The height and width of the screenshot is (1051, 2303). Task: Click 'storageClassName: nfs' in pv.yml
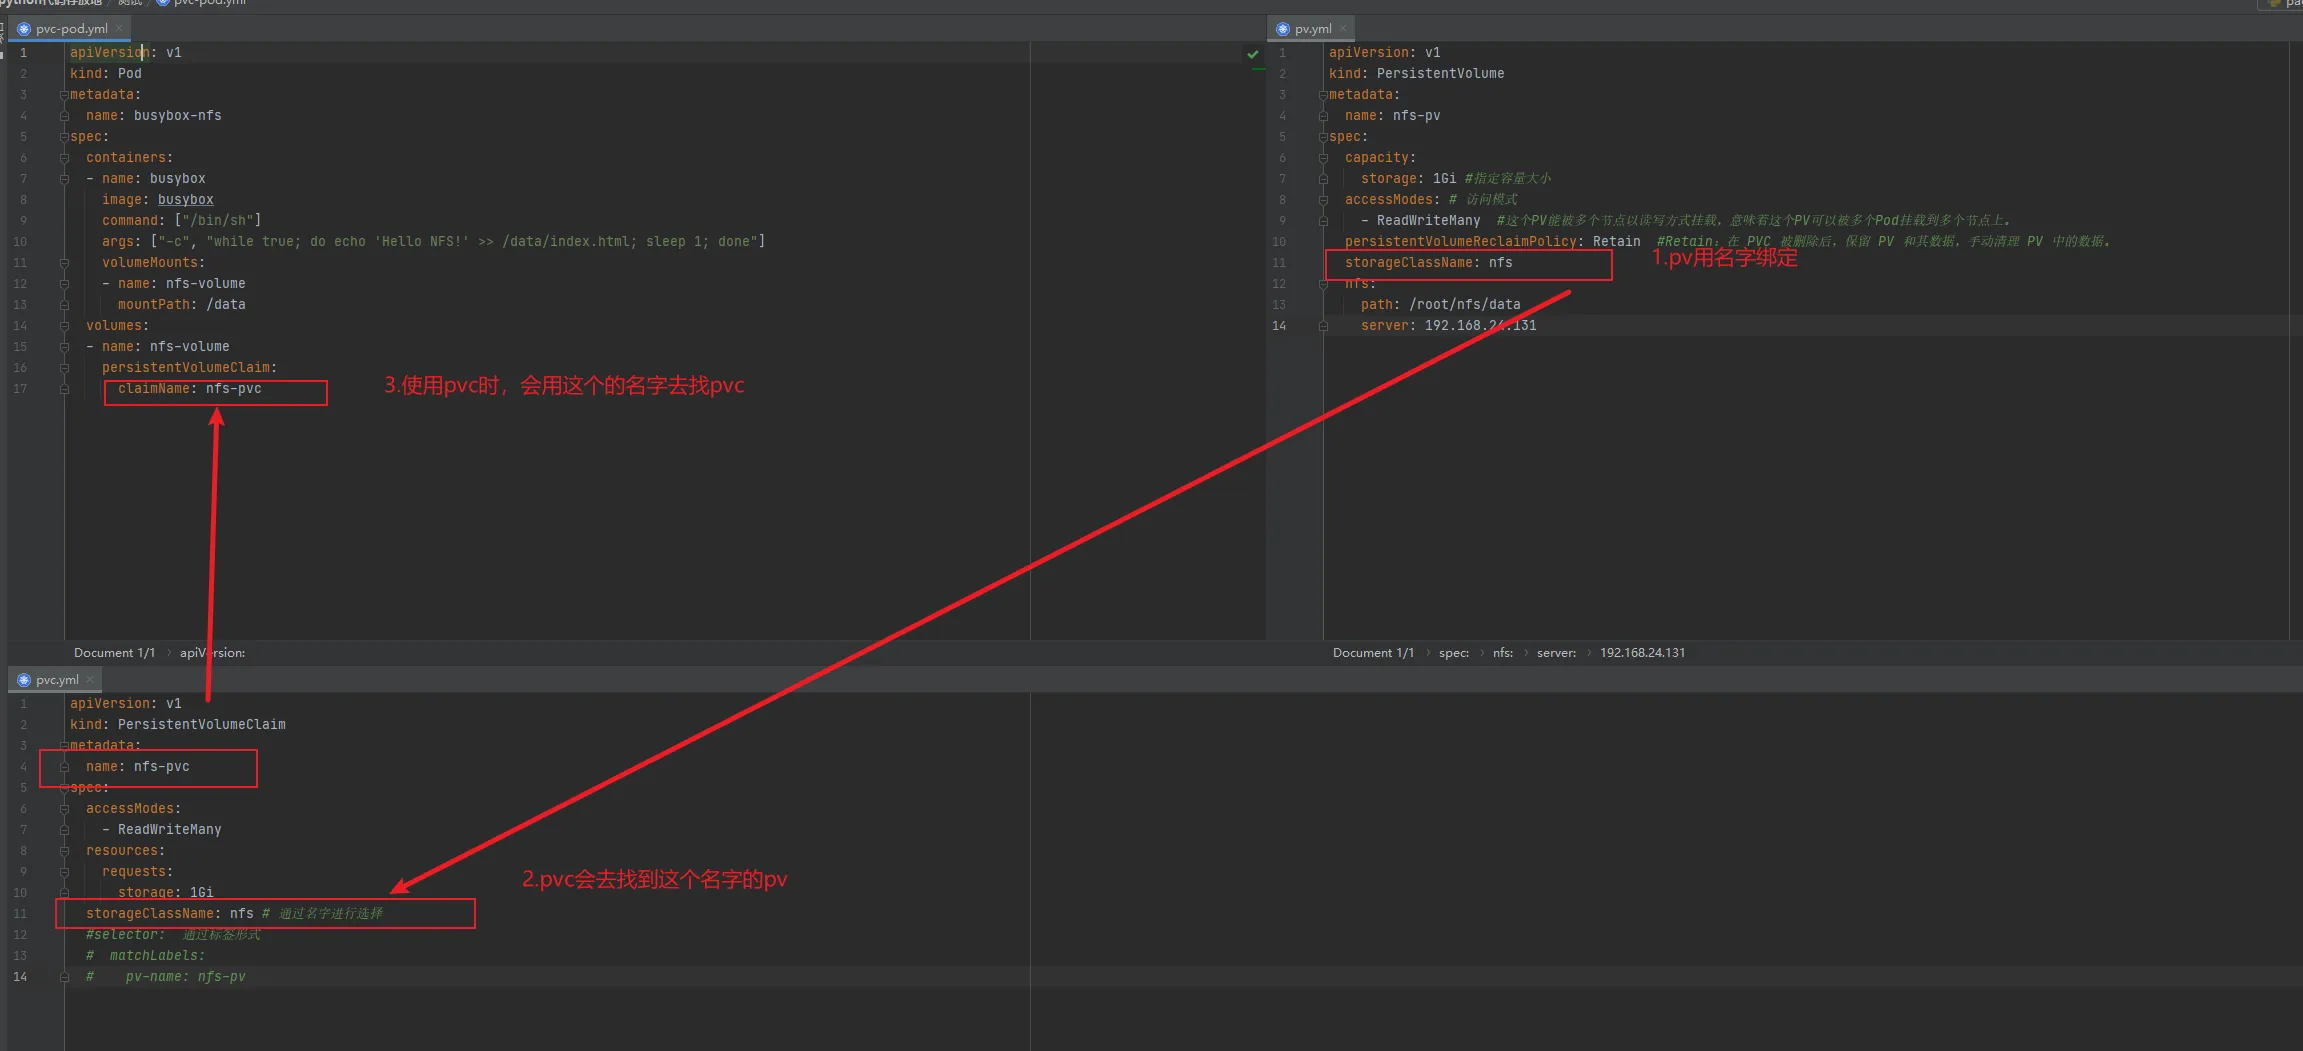1428,263
